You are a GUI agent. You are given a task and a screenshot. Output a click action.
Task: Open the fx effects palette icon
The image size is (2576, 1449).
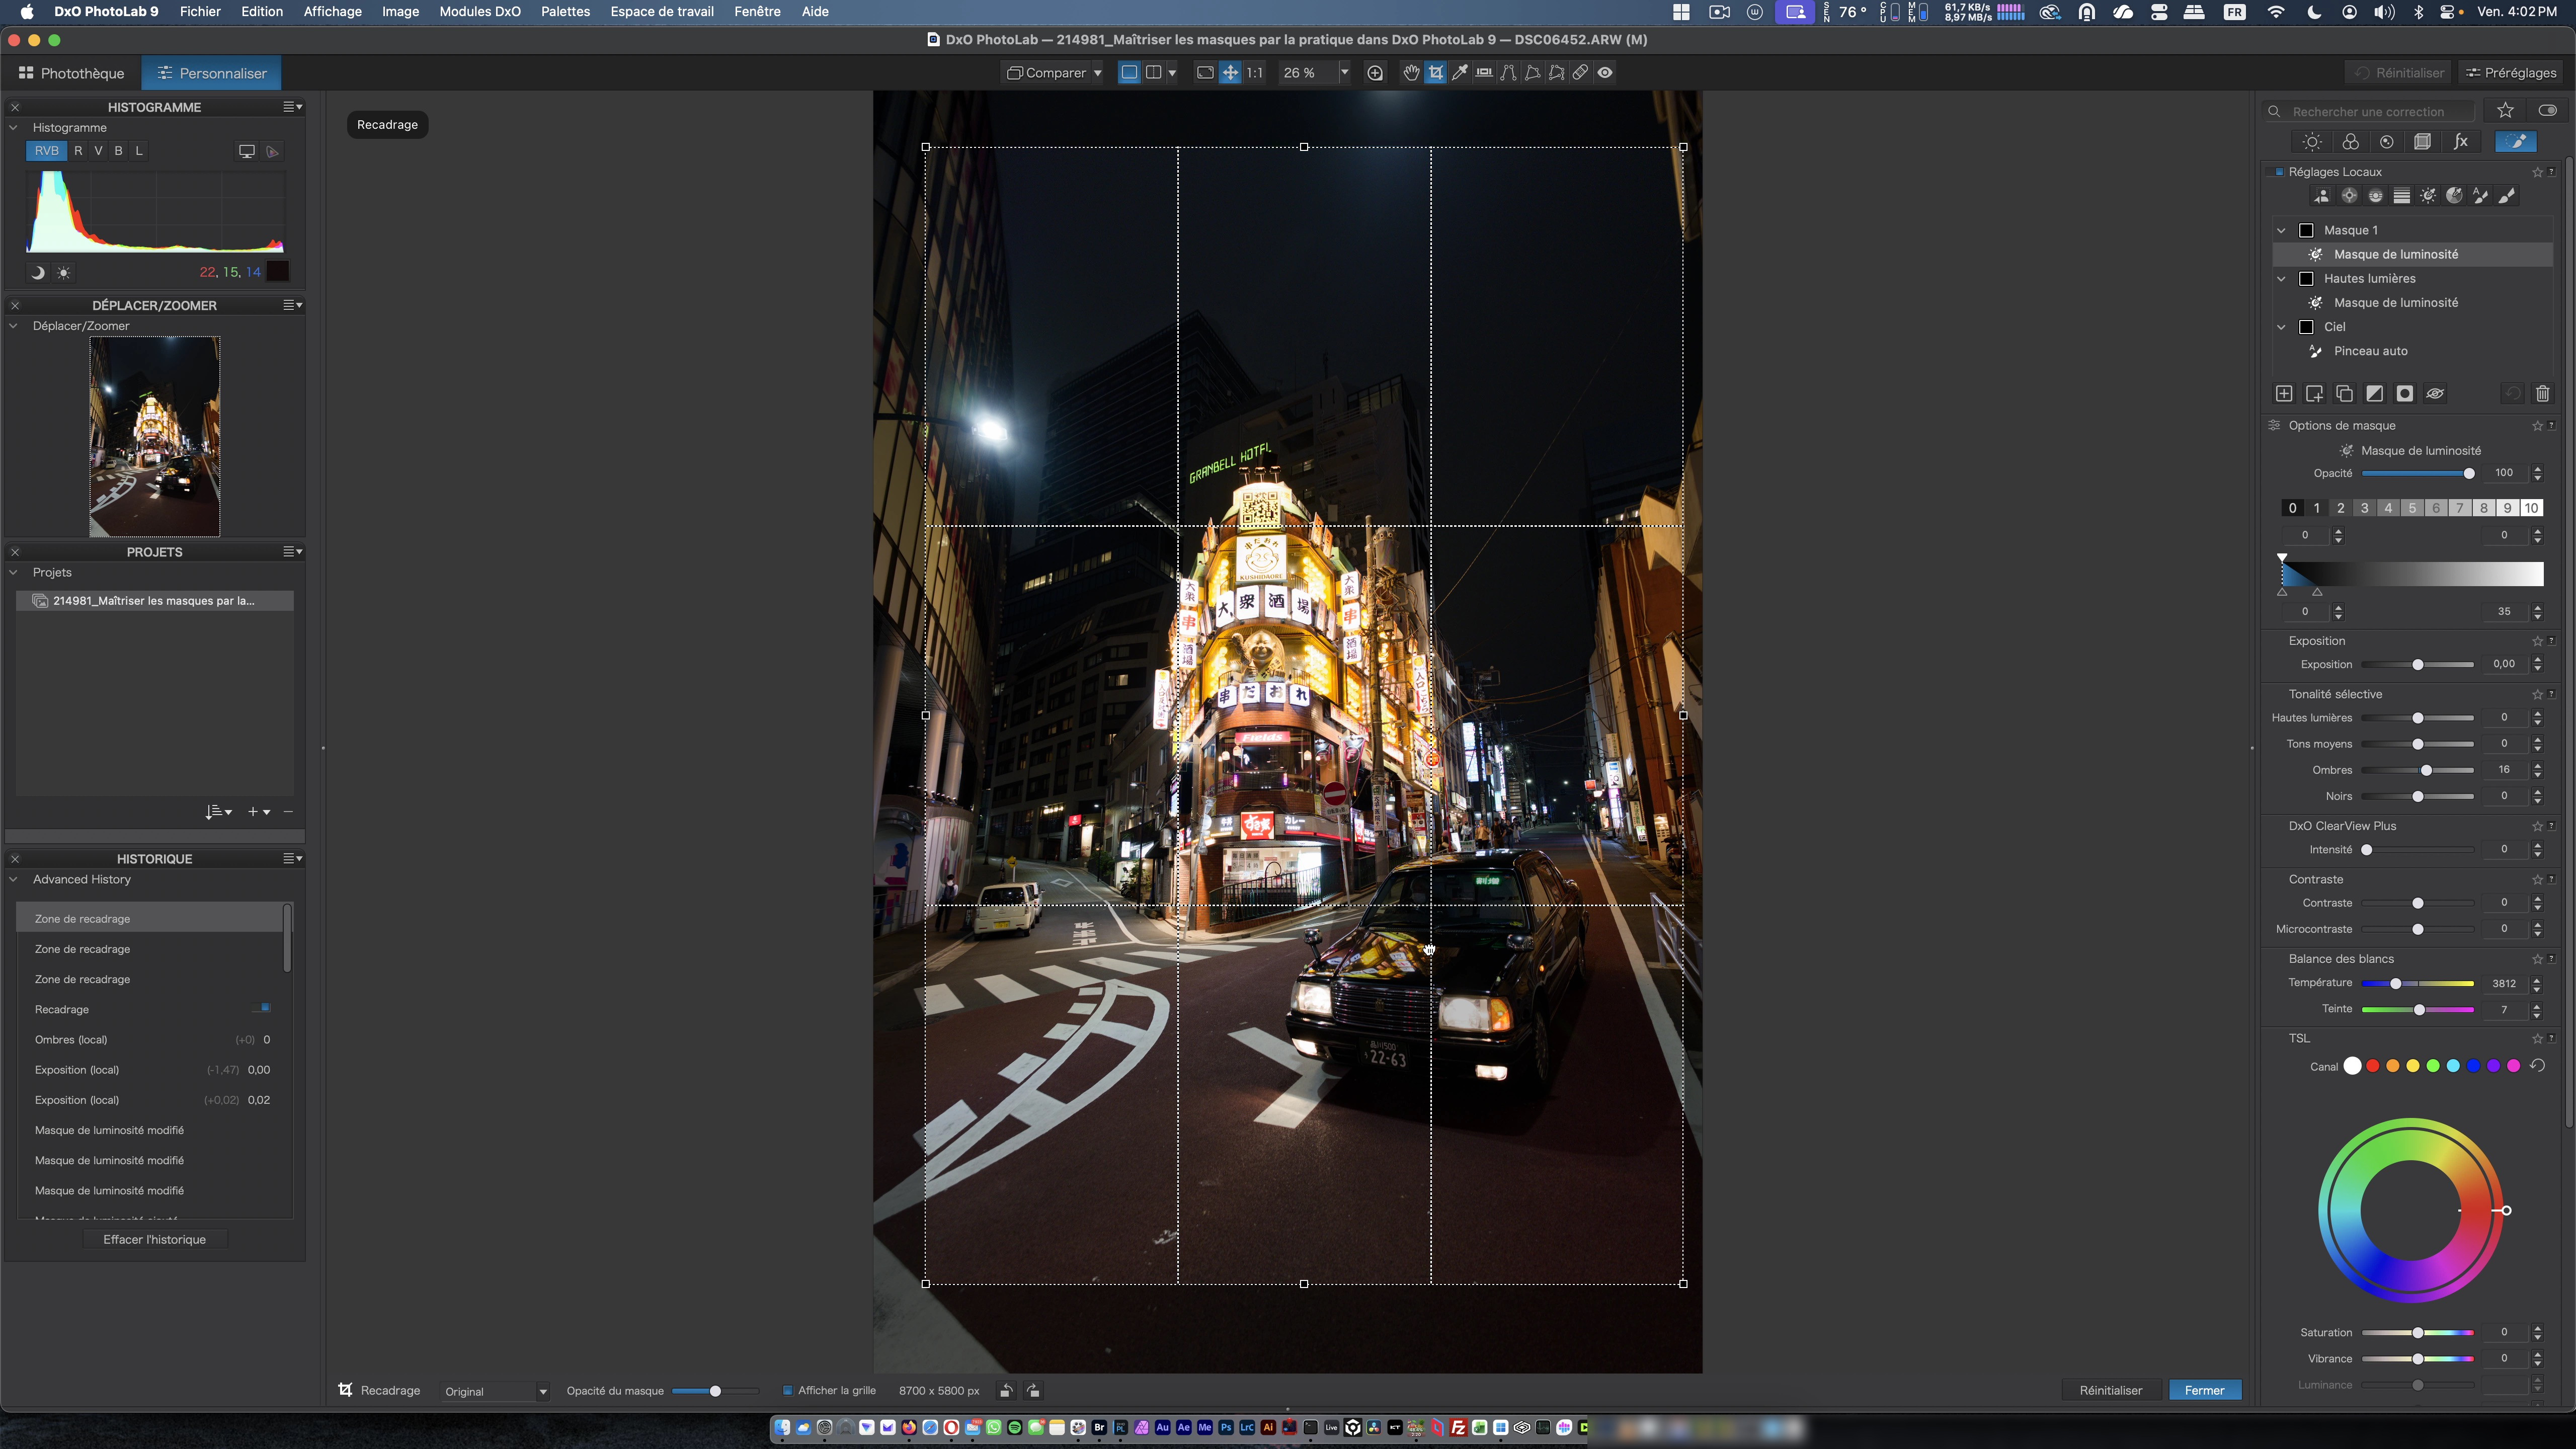coord(2460,142)
